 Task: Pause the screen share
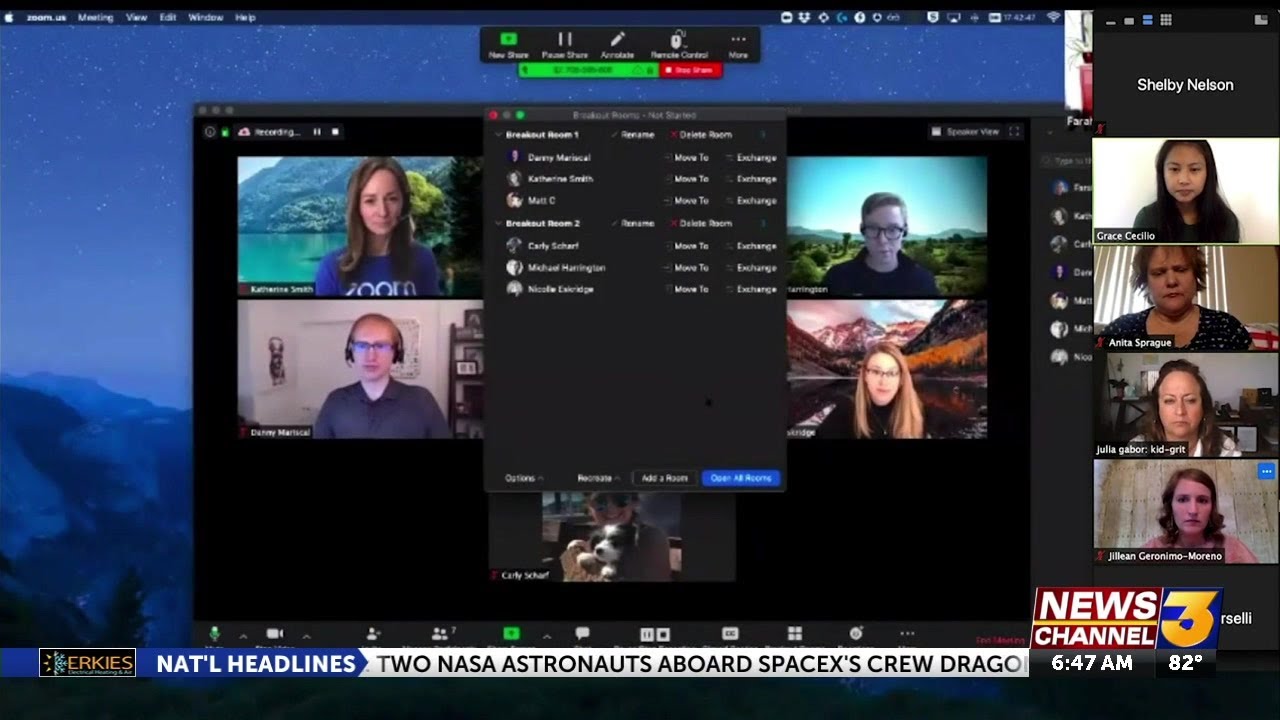point(565,45)
